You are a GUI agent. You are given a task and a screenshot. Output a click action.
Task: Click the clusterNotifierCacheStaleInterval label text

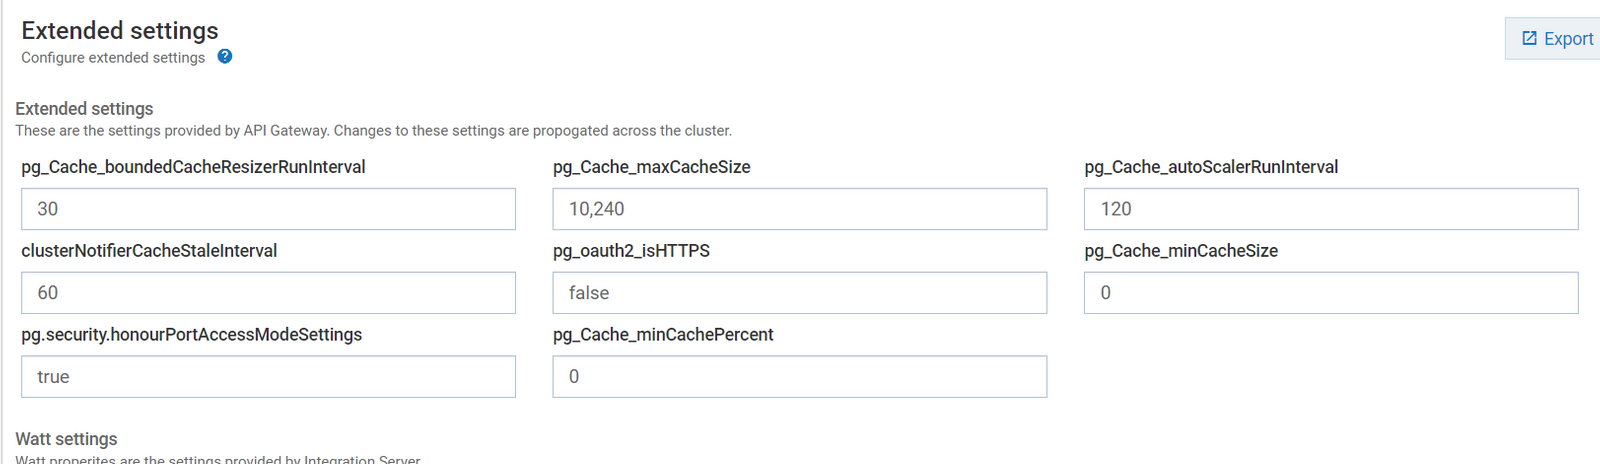(x=149, y=251)
